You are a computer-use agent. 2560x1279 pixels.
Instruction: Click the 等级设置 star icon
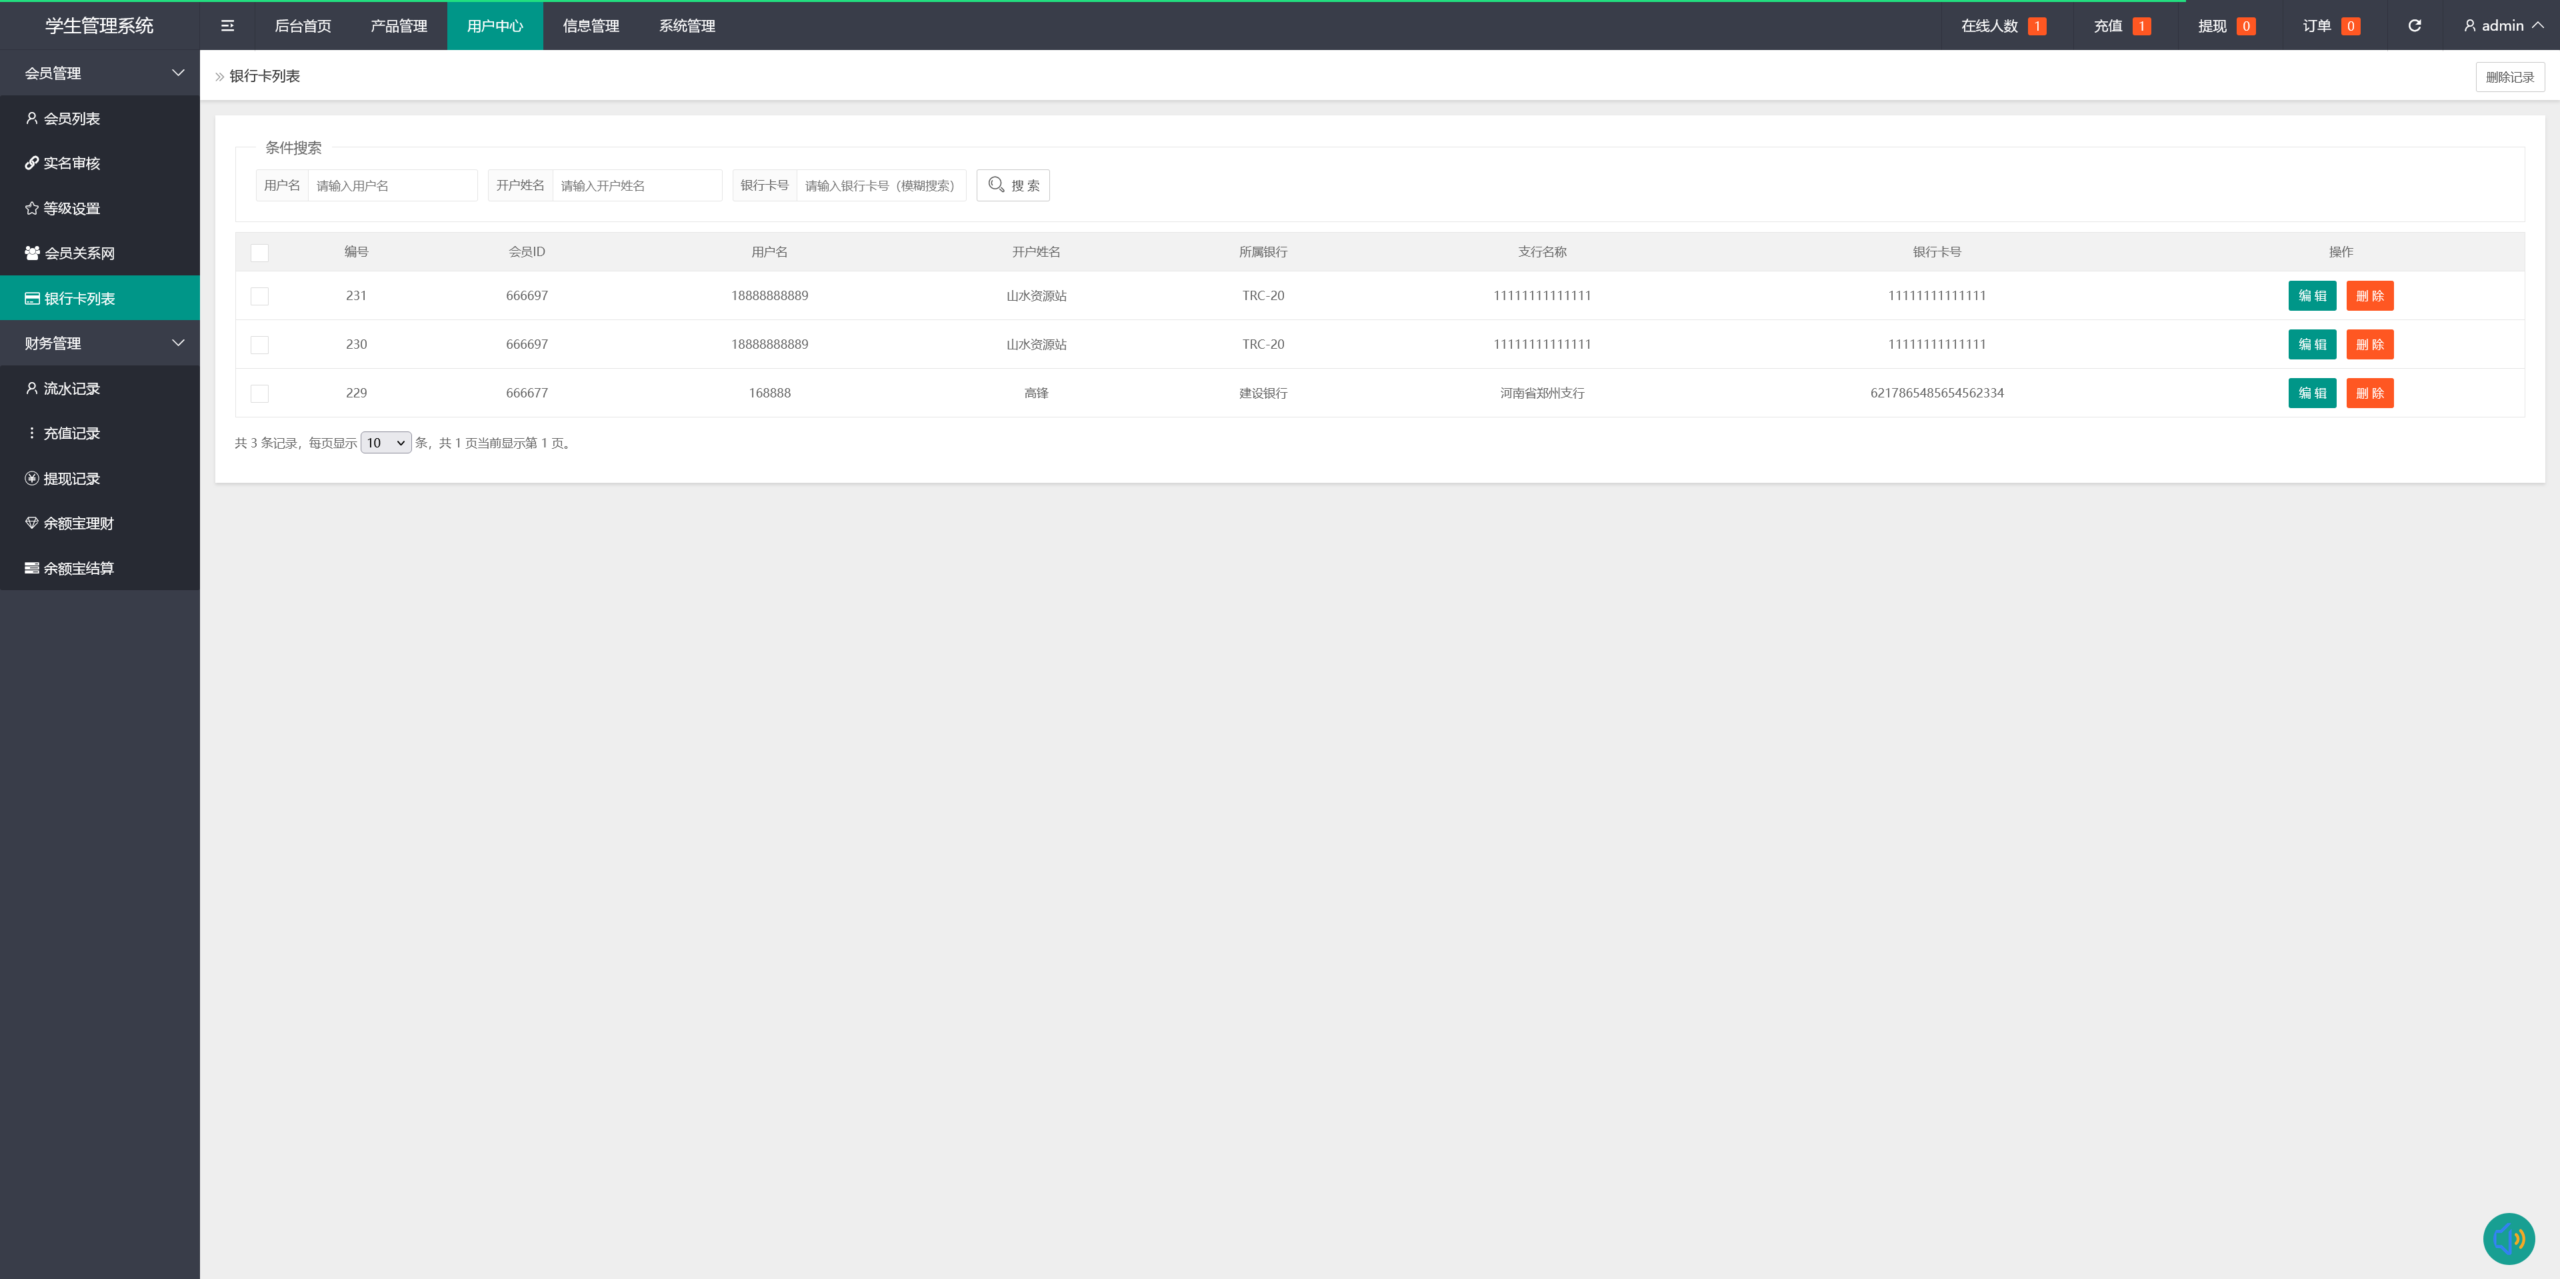[32, 208]
